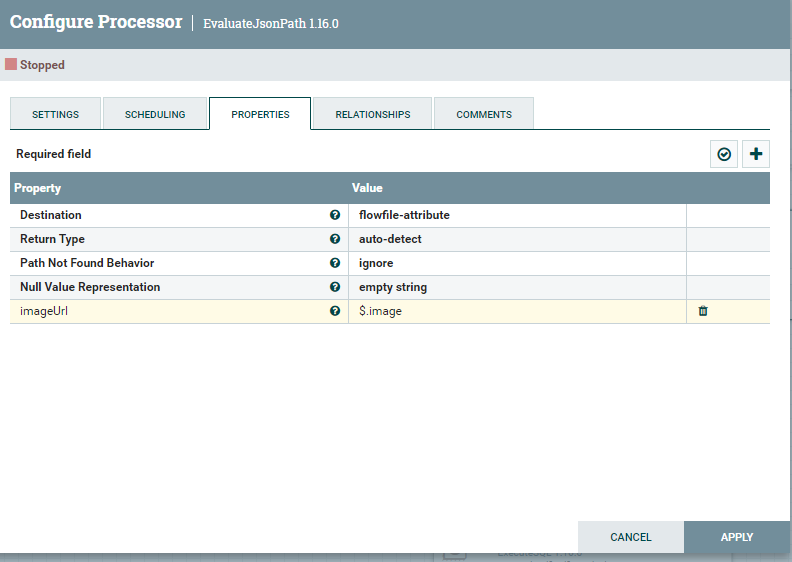792x562 pixels.
Task: Click the Stopped status text
Action: pyautogui.click(x=42, y=65)
